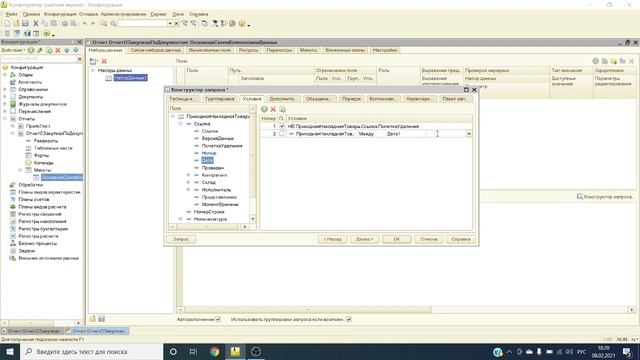The height and width of the screenshot is (360, 640).
Task: Toggle the Автозаполнение checkbox
Action: click(x=218, y=320)
